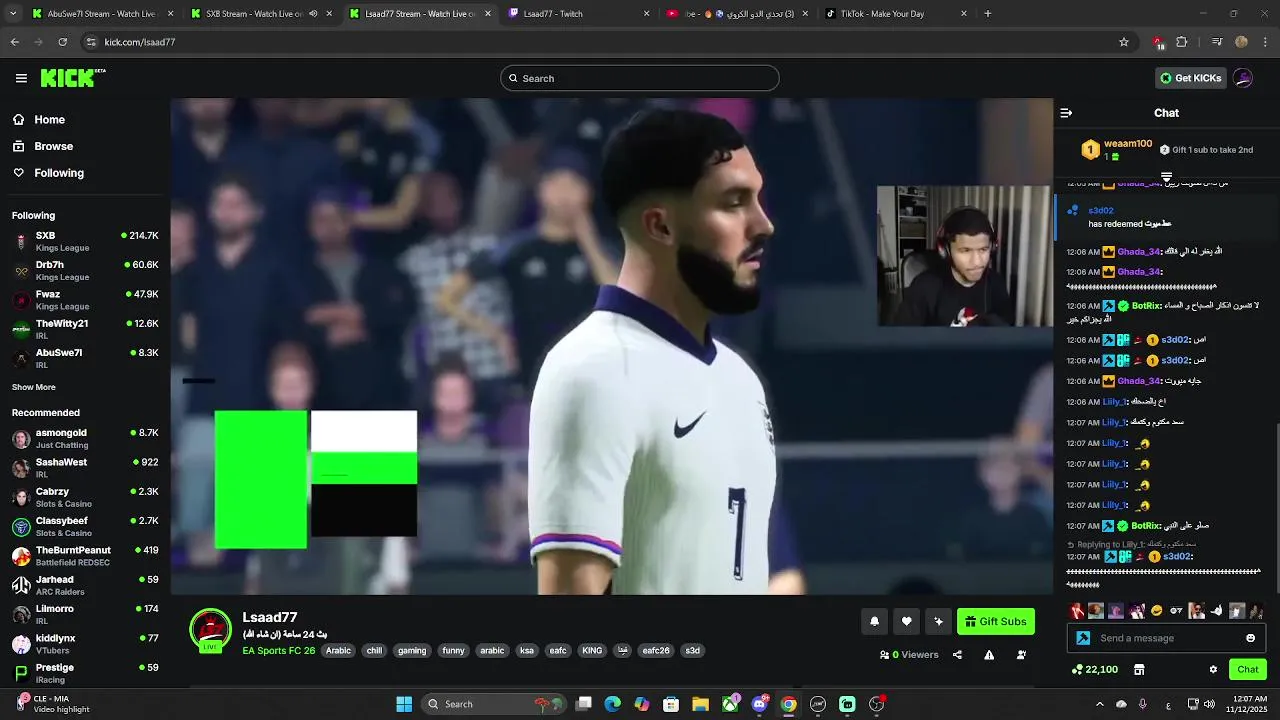Open Windows Start menu
1280x720 pixels.
point(404,704)
